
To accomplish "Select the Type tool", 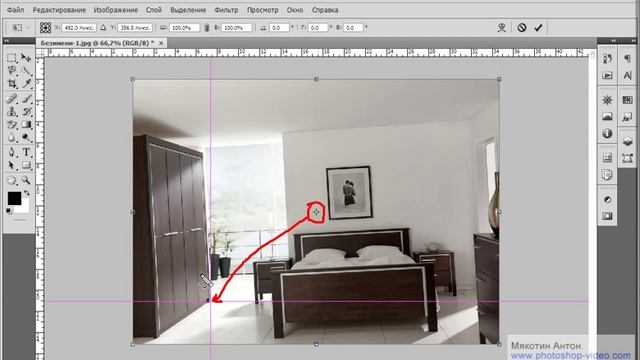I will click(x=26, y=152).
